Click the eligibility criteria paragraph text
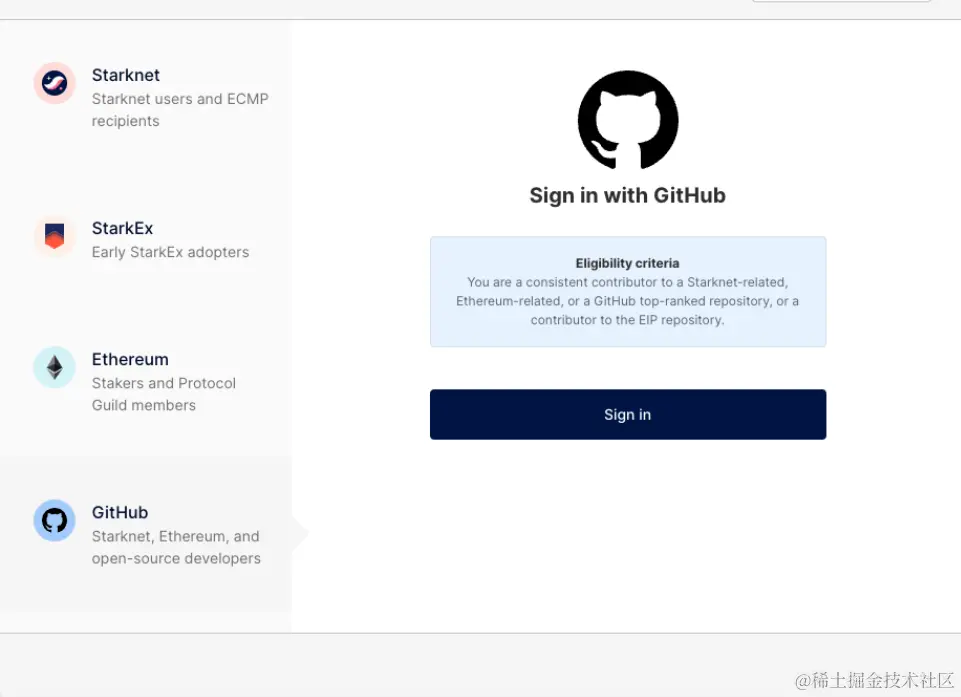 [x=628, y=301]
